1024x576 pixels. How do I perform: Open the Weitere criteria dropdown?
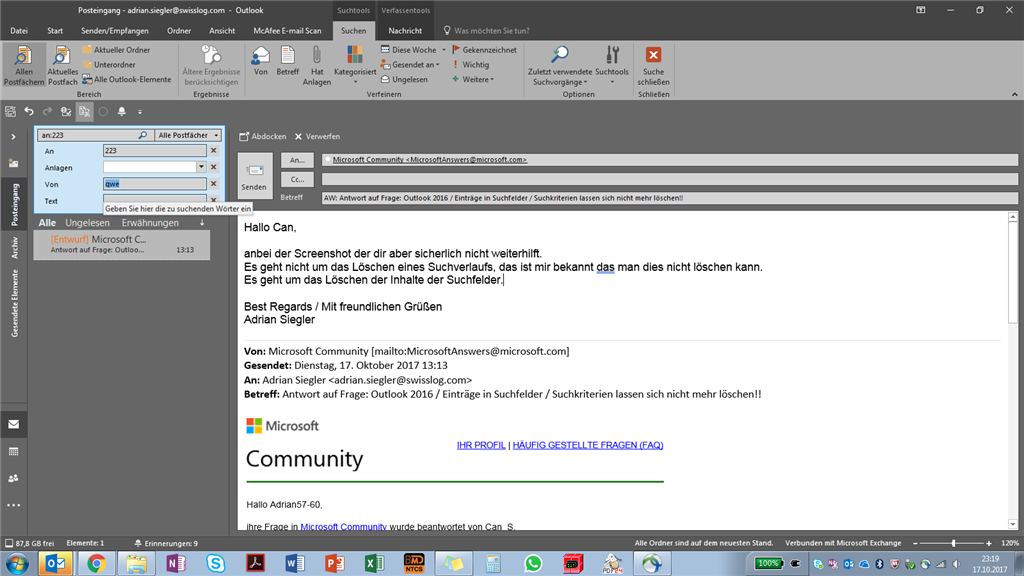point(473,80)
